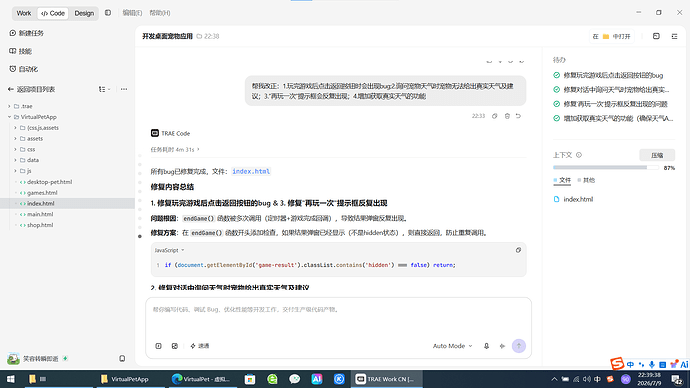Open the Microsoft Store taskbar icon
The height and width of the screenshot is (388, 690).
click(x=250, y=379)
